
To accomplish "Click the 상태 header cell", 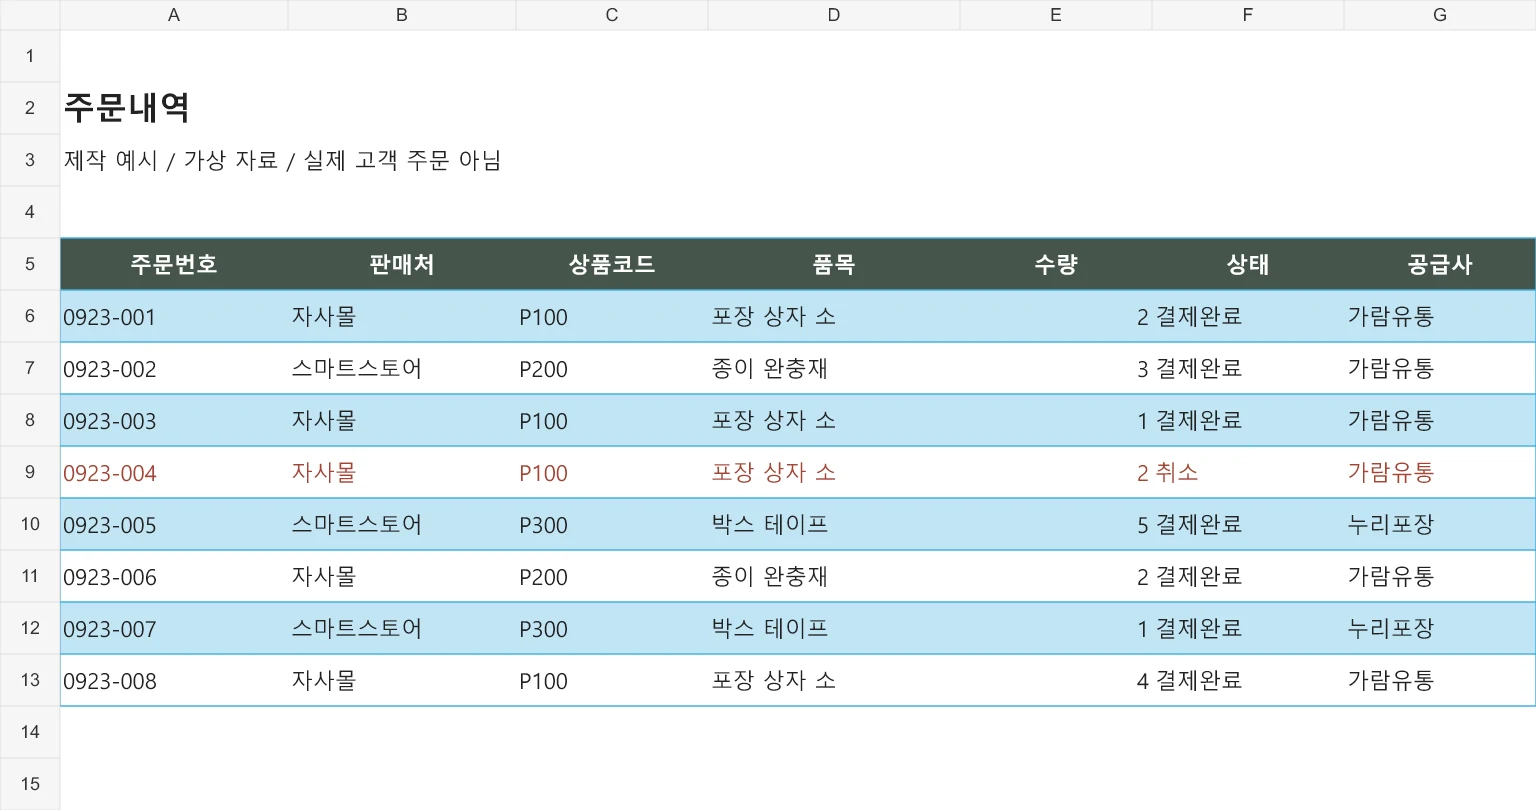I will coord(1248,264).
